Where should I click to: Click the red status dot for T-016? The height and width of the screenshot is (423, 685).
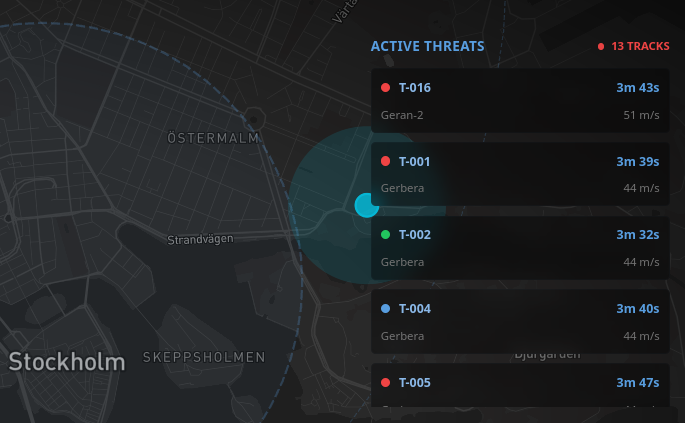[x=385, y=87]
